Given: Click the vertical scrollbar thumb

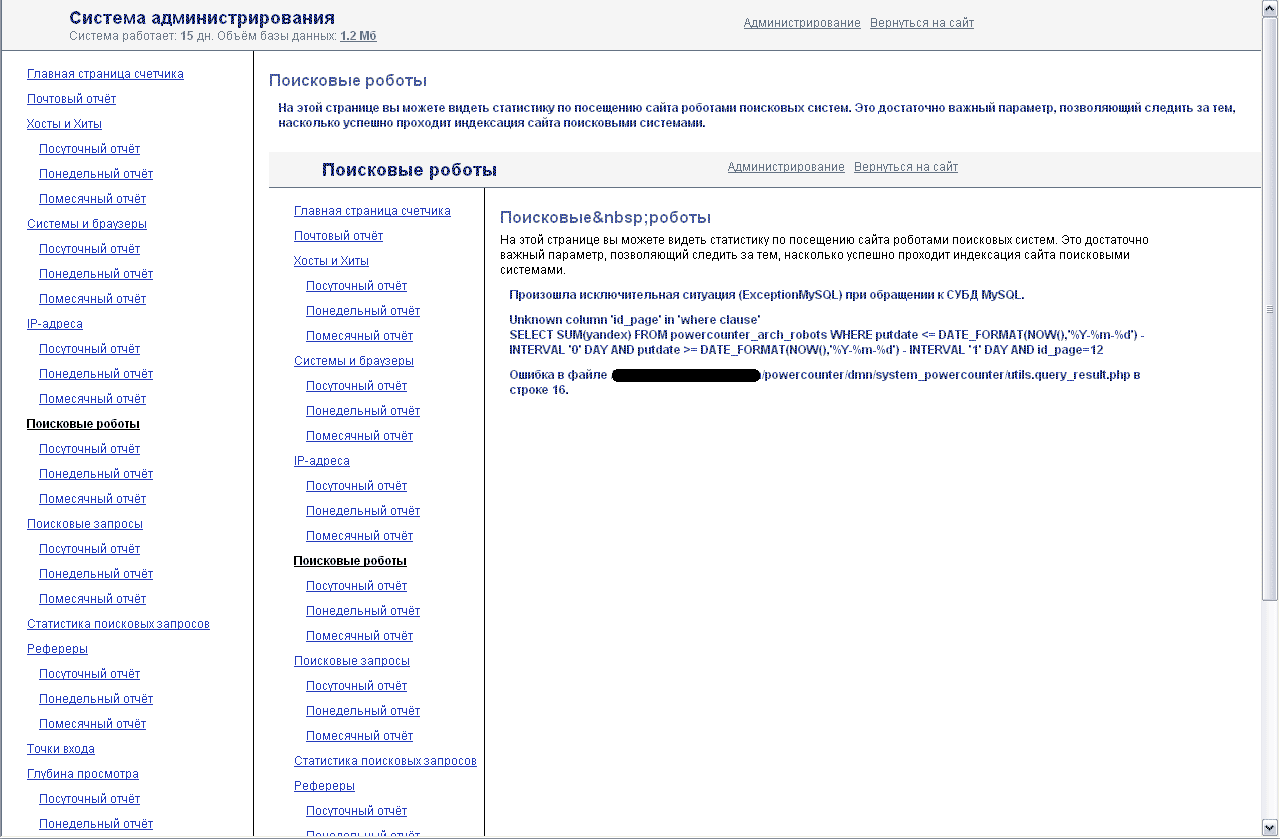Looking at the screenshot, I should coord(1271,309).
